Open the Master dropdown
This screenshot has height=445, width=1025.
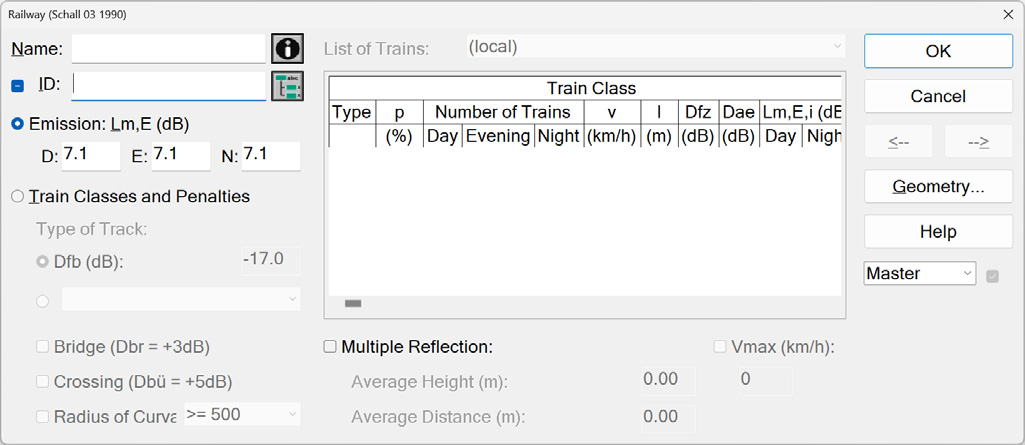920,273
